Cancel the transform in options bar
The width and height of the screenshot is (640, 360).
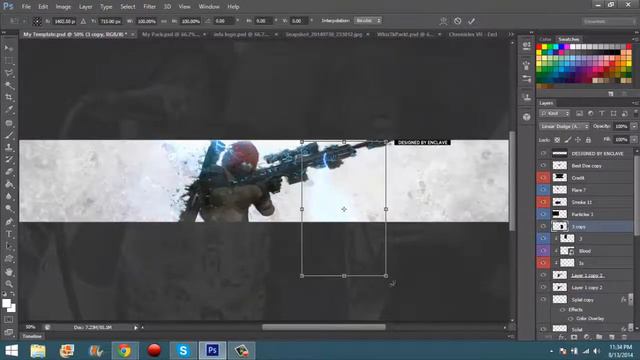click(458, 21)
